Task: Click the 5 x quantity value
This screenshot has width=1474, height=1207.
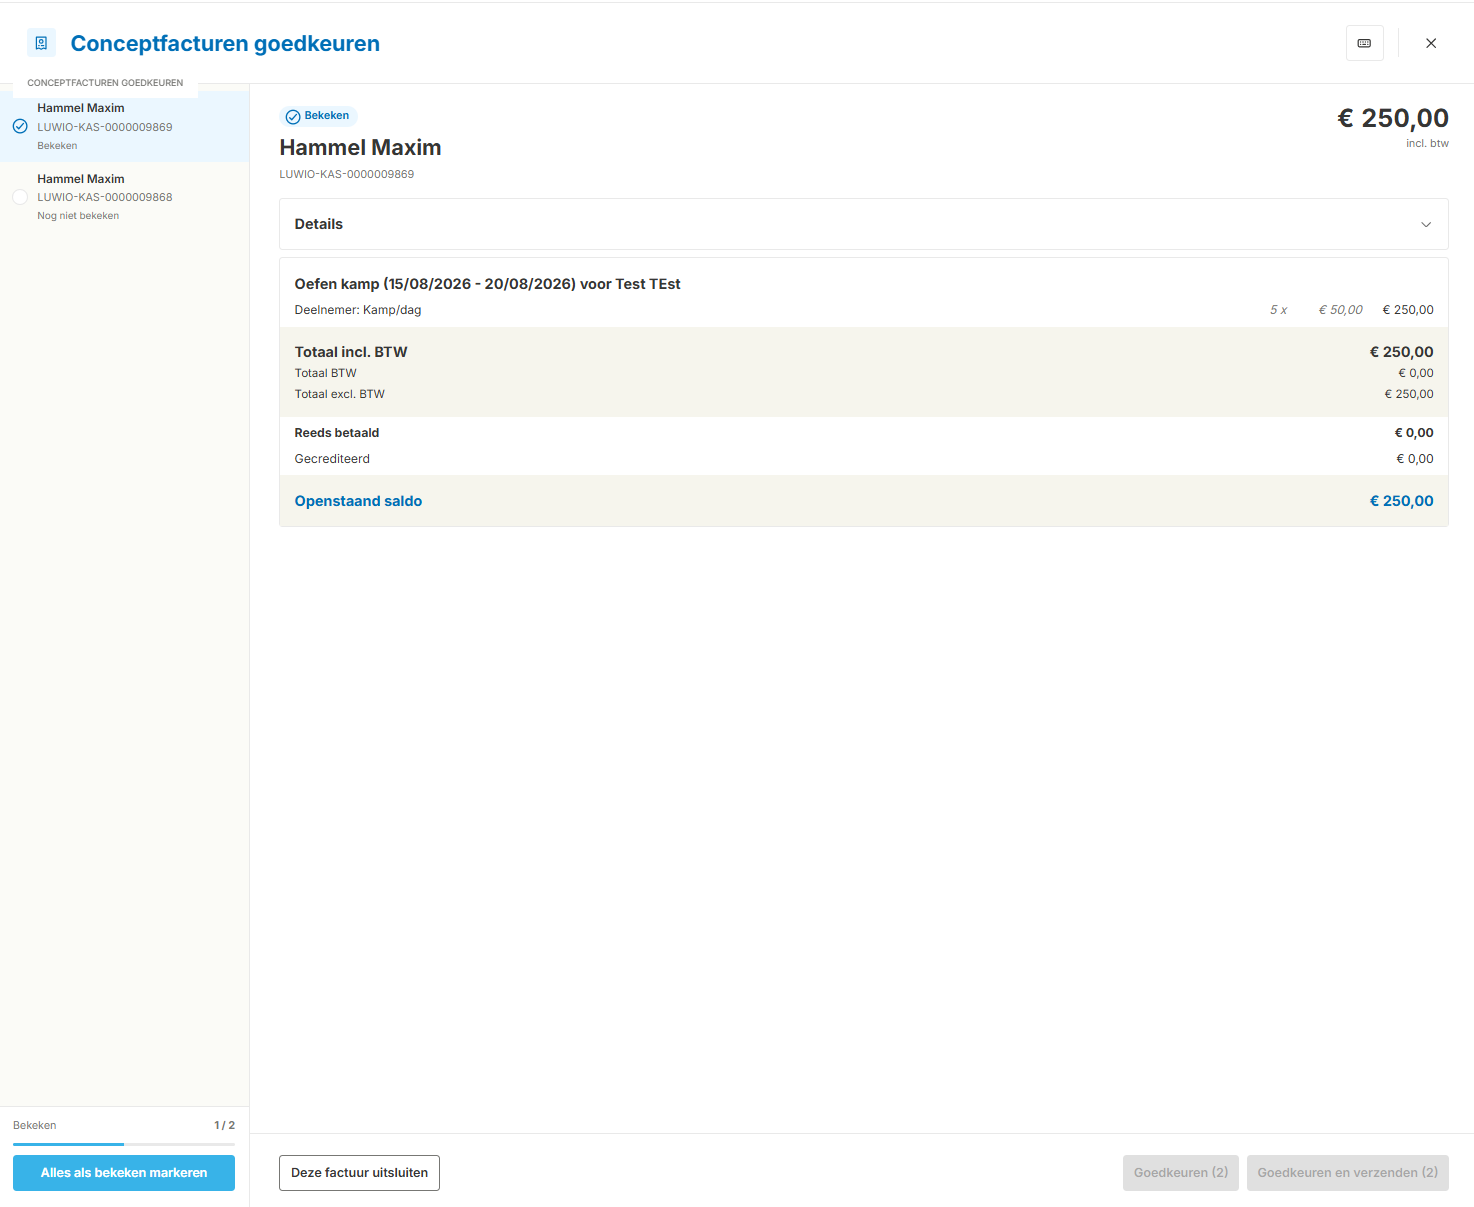Action: [x=1278, y=310]
